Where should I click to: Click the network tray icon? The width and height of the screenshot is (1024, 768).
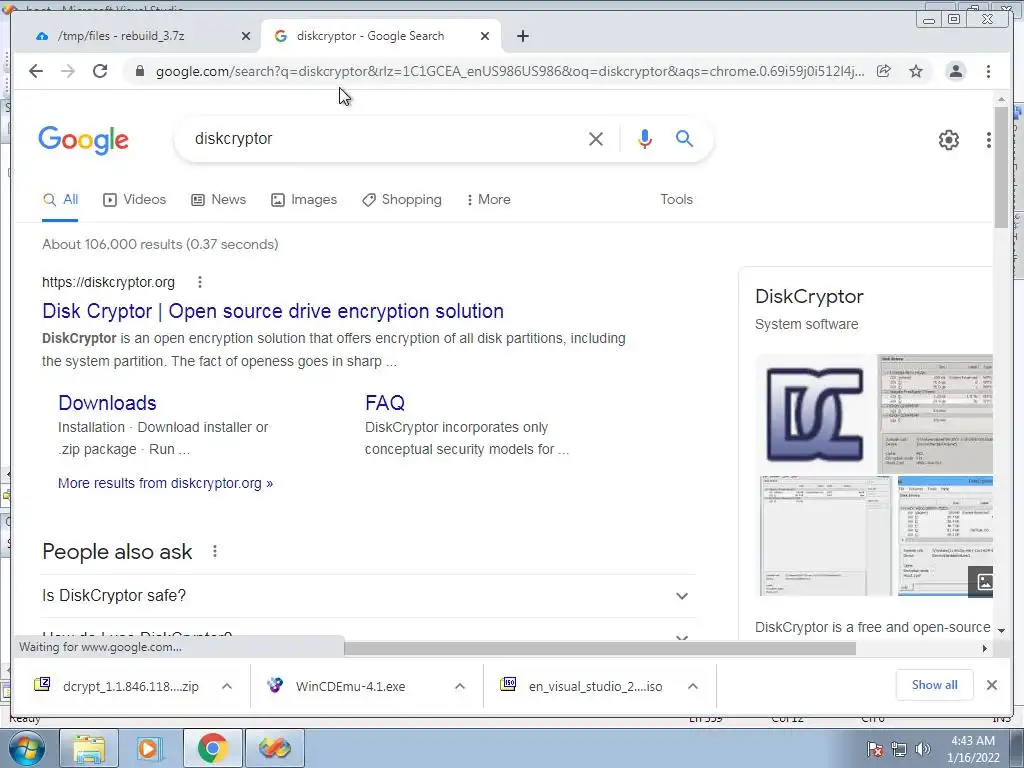[x=899, y=749]
